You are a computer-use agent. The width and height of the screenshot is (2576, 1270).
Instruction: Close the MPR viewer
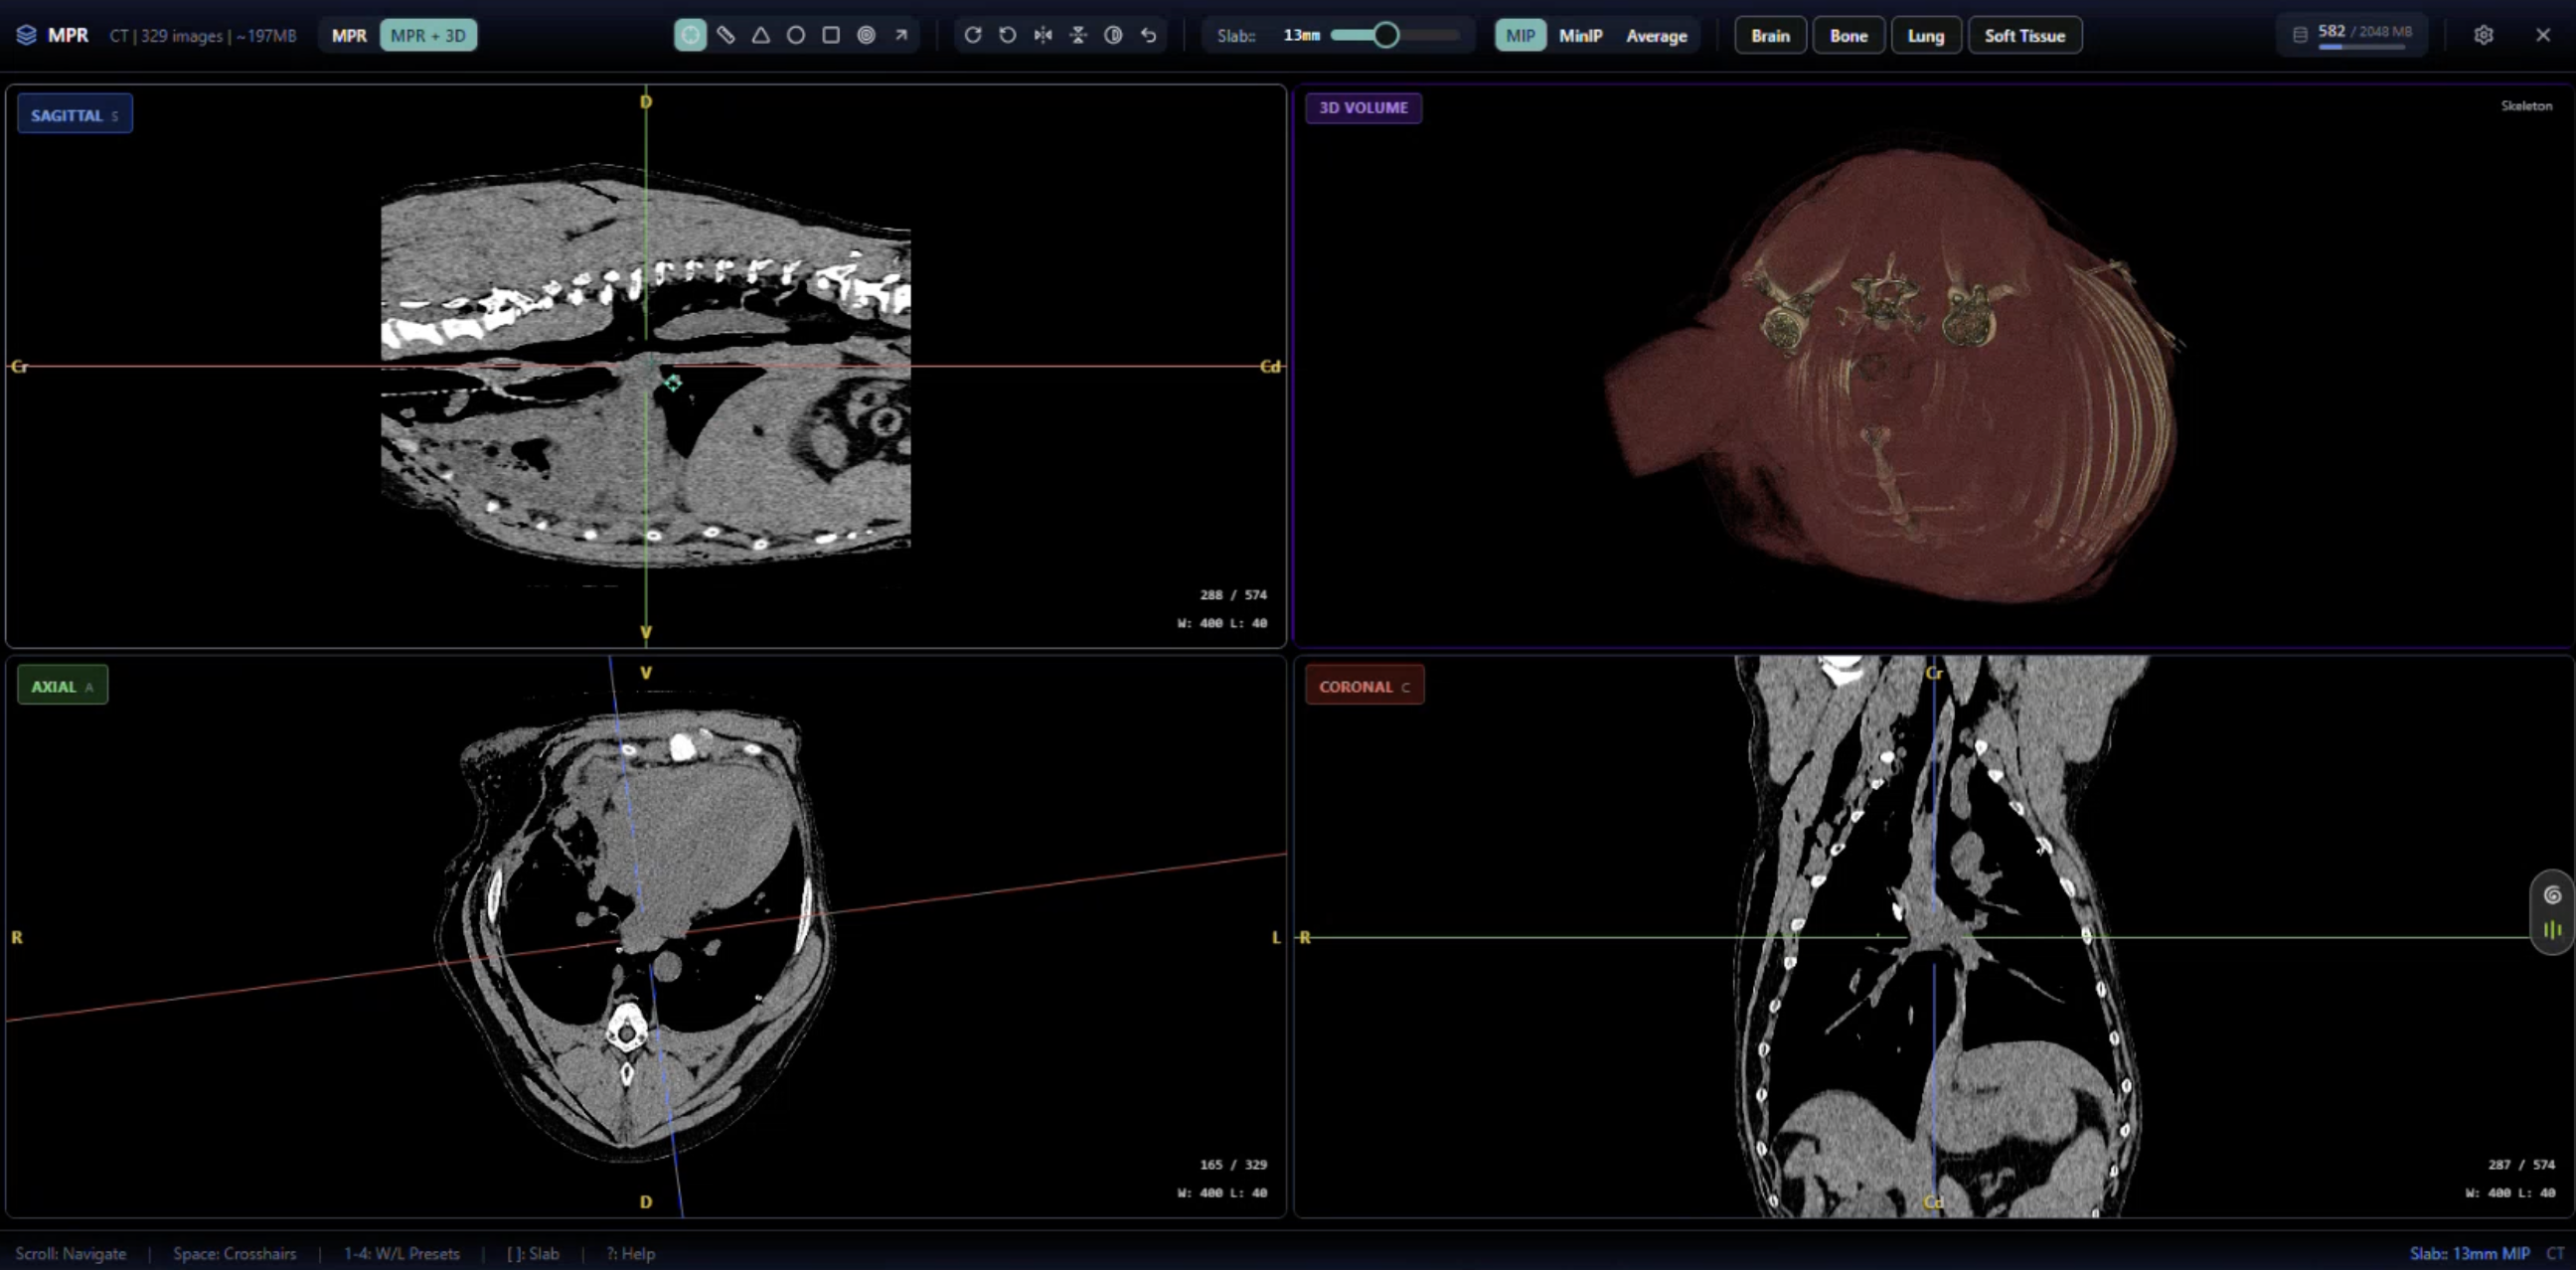coord(2543,35)
